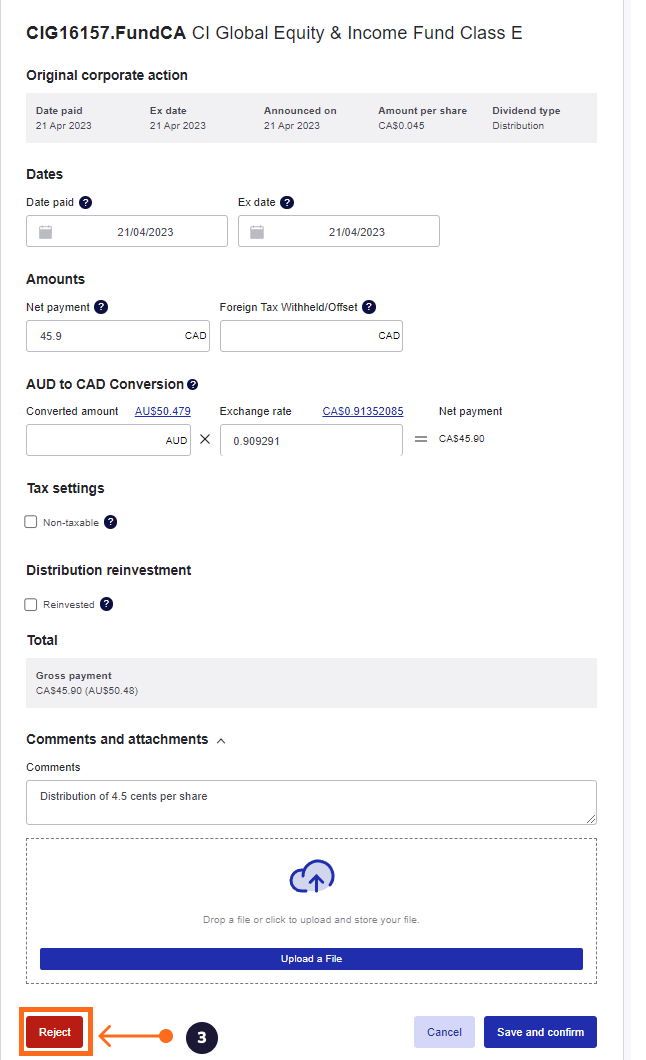Tick the Non-taxable checkbox
646x1060 pixels.
30,522
